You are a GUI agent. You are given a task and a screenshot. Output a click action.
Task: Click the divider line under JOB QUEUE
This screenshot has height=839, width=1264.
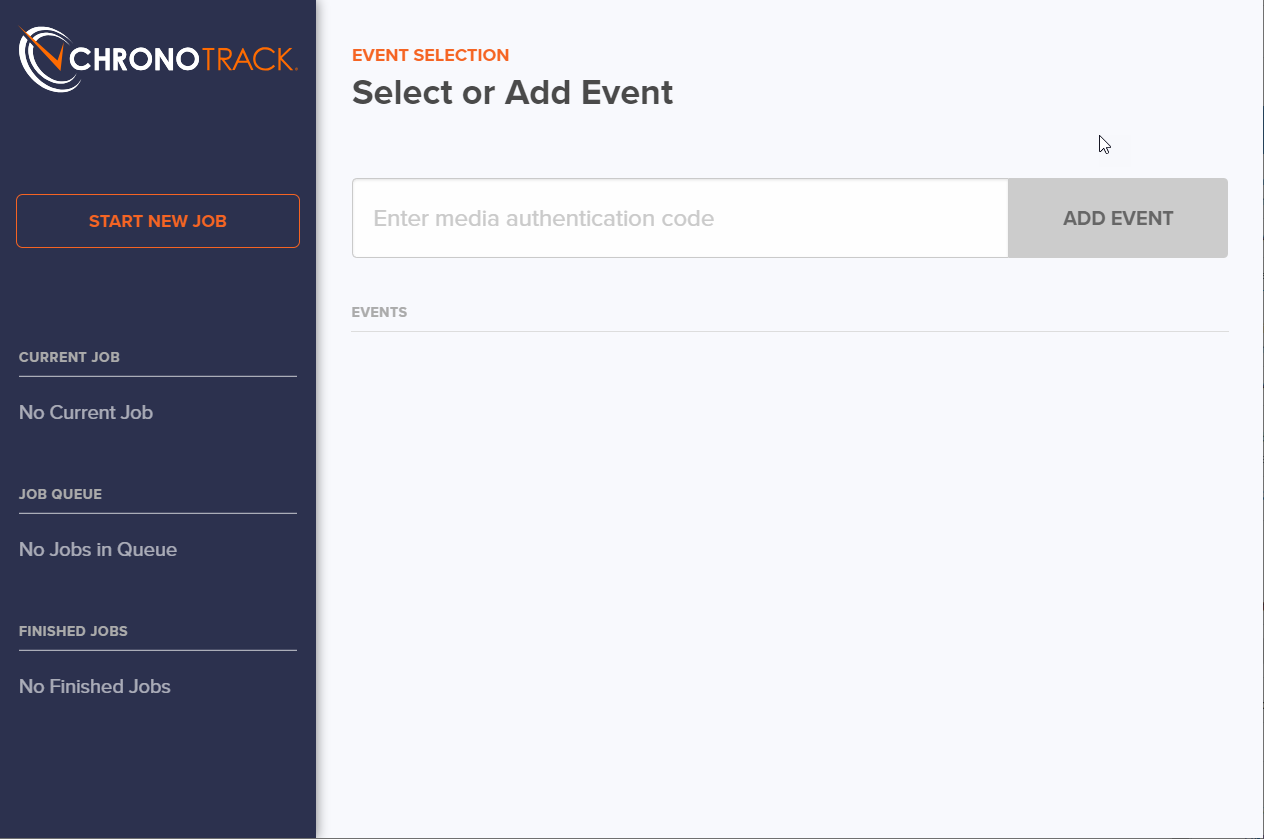(158, 513)
